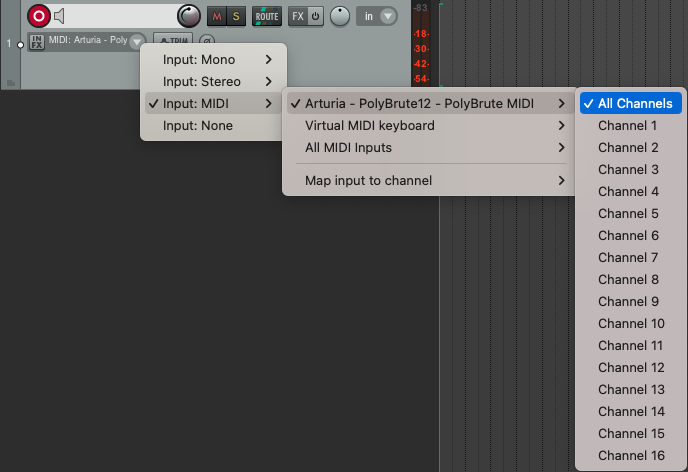Expand the Input: Mono submenu
Screen dimensions: 688x472
(213, 60)
